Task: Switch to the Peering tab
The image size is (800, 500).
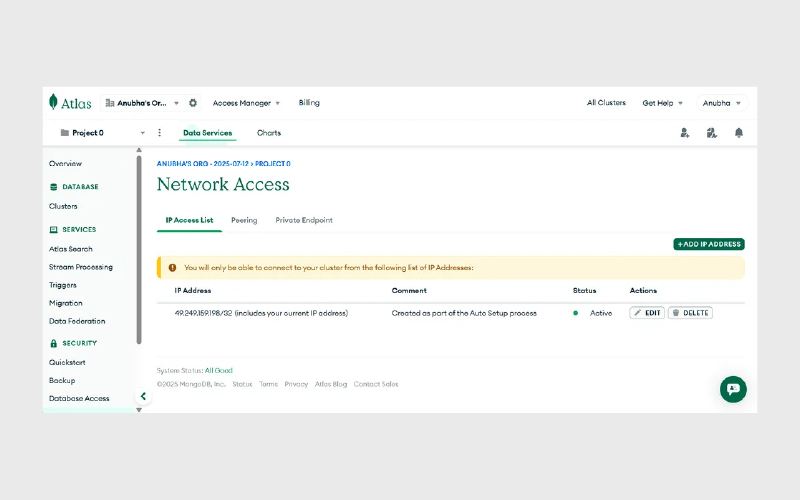Action: pos(244,220)
